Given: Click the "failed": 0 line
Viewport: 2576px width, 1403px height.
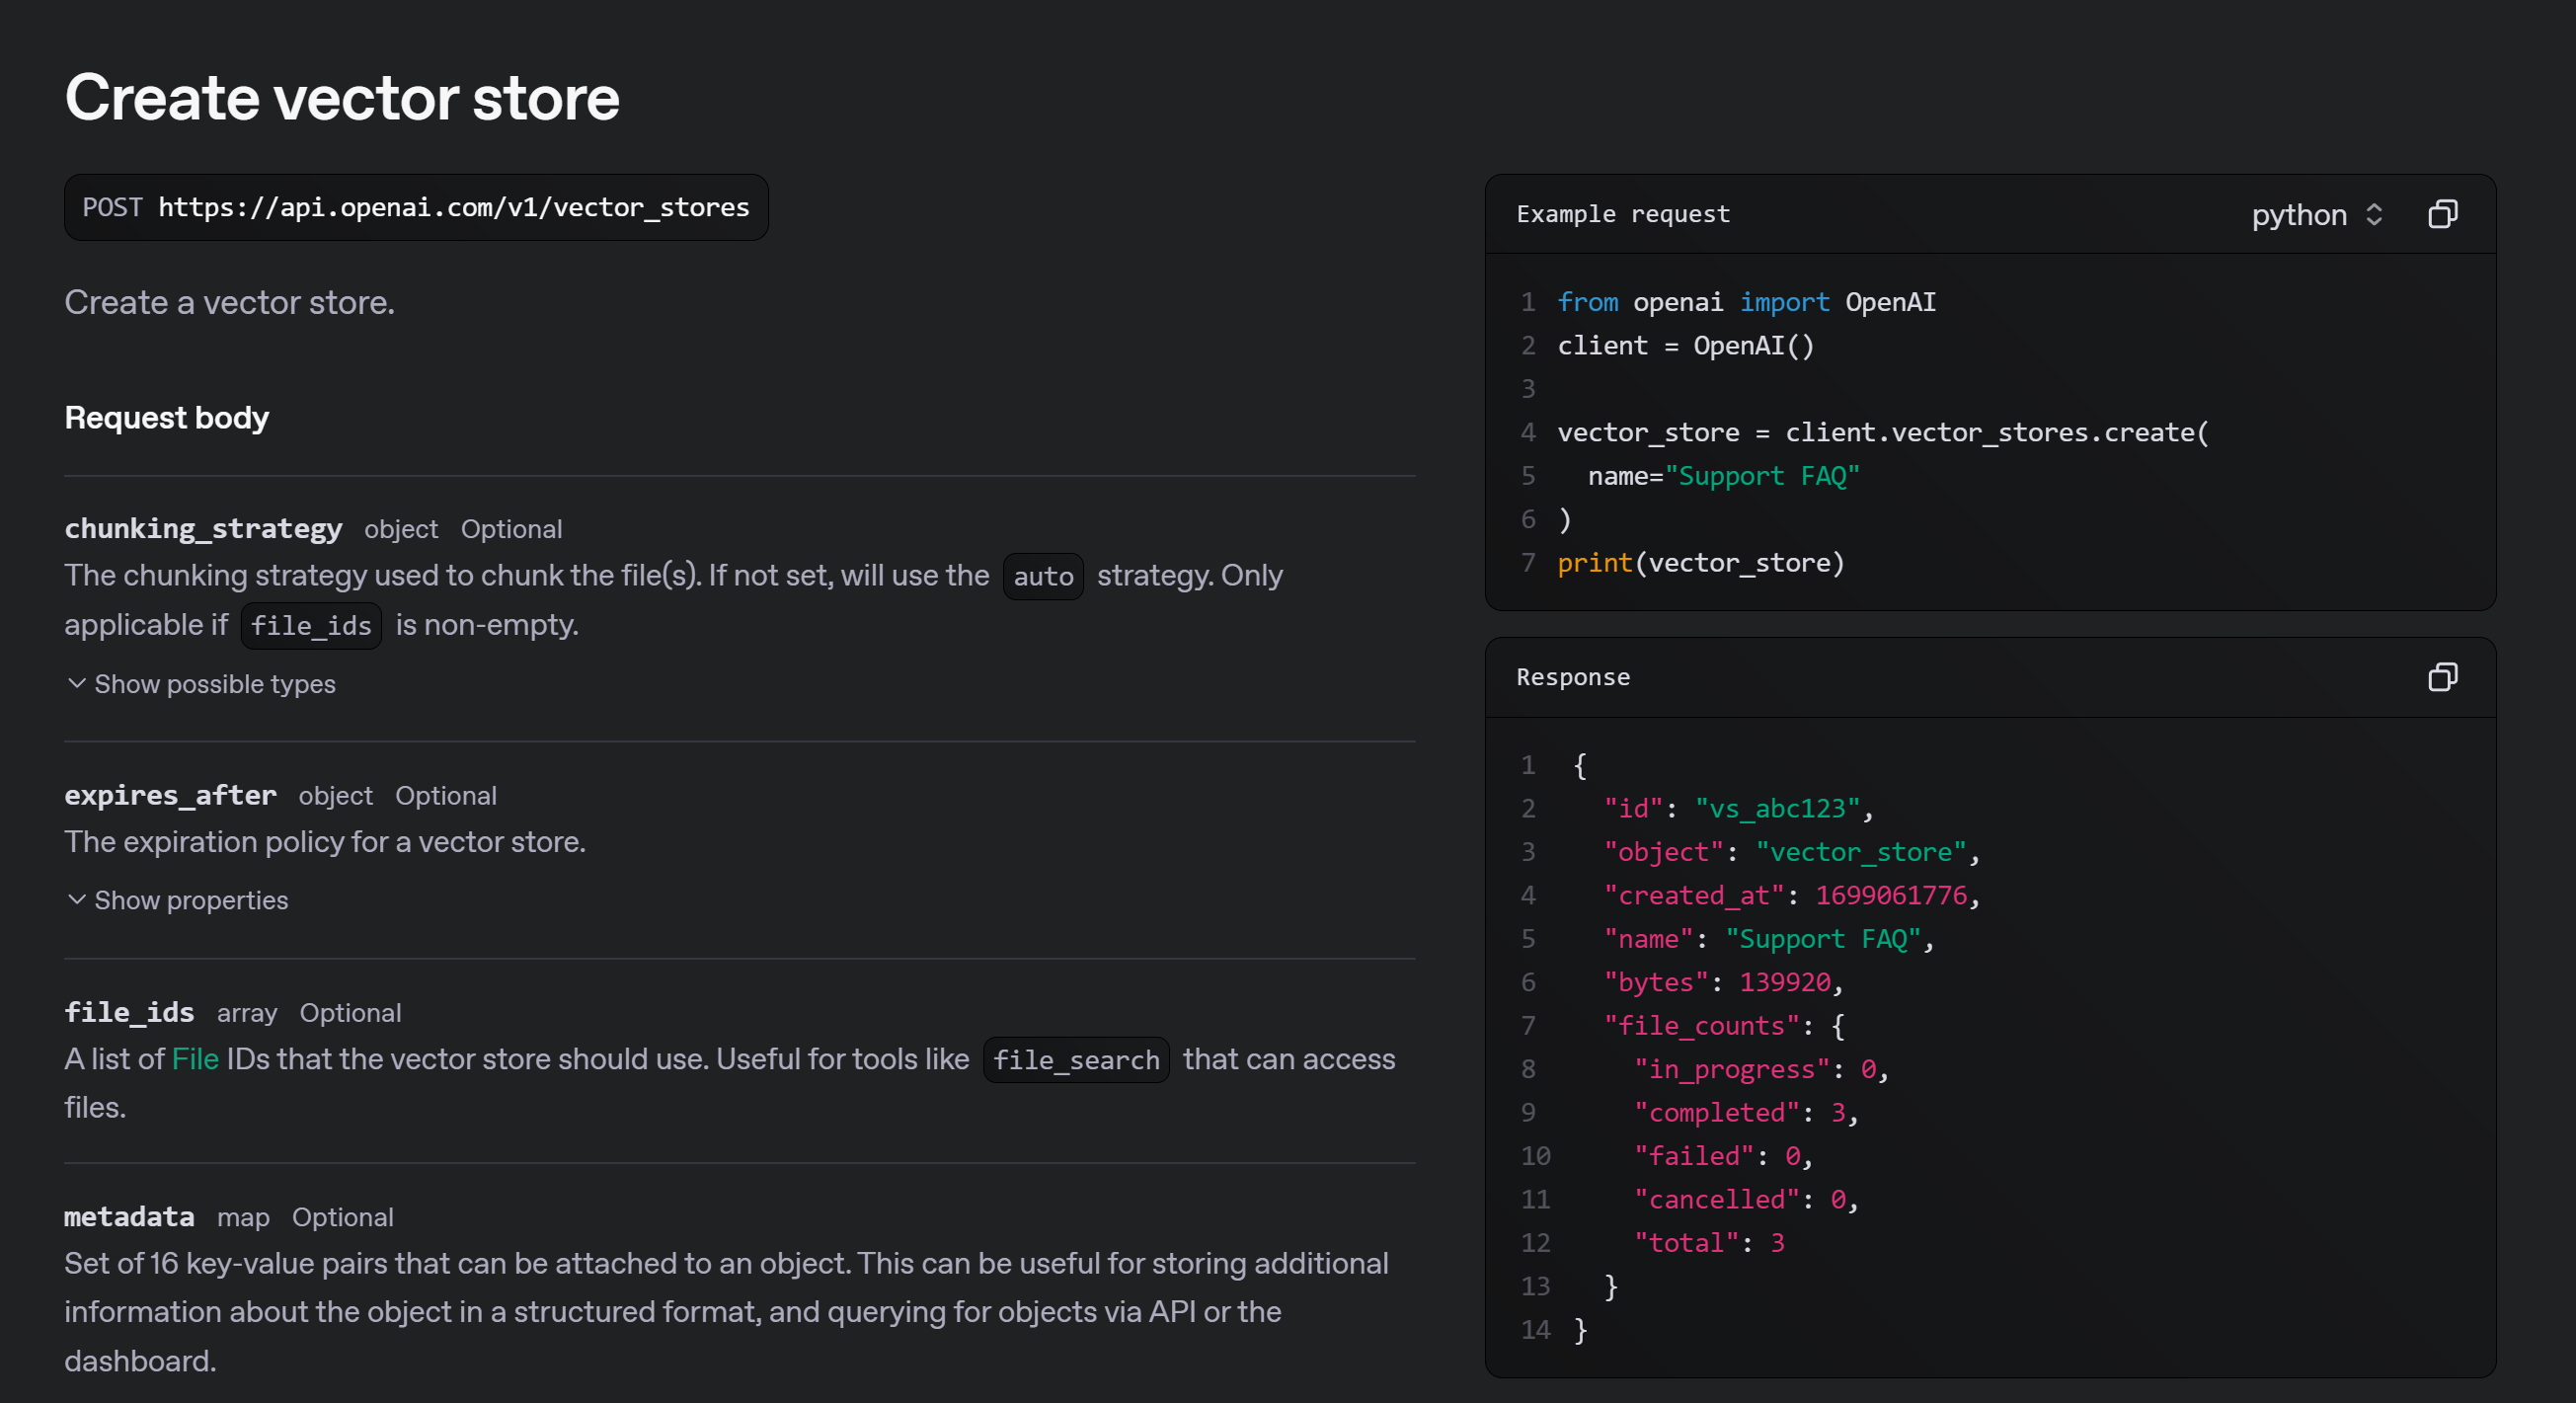Looking at the screenshot, I should [1722, 1156].
